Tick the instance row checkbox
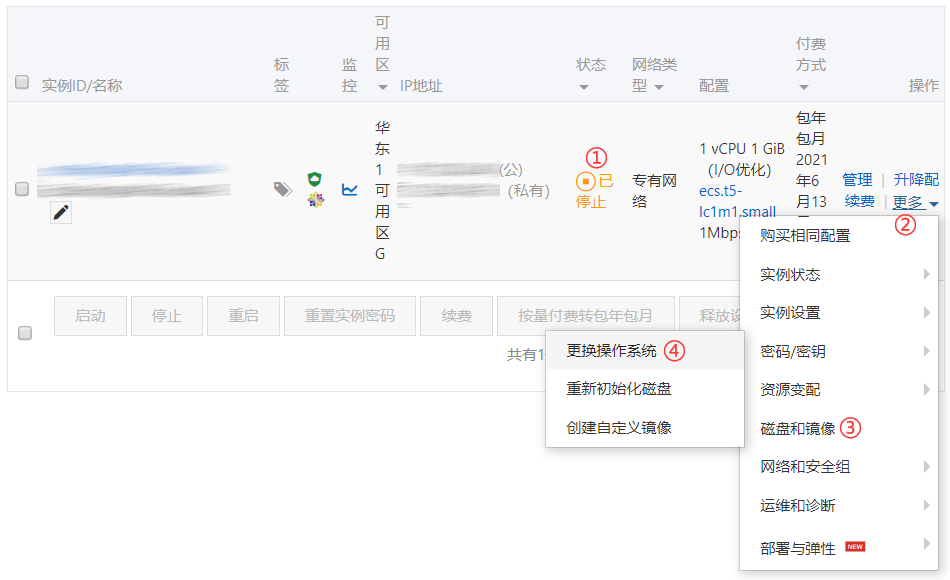950x580 pixels. click(22, 188)
